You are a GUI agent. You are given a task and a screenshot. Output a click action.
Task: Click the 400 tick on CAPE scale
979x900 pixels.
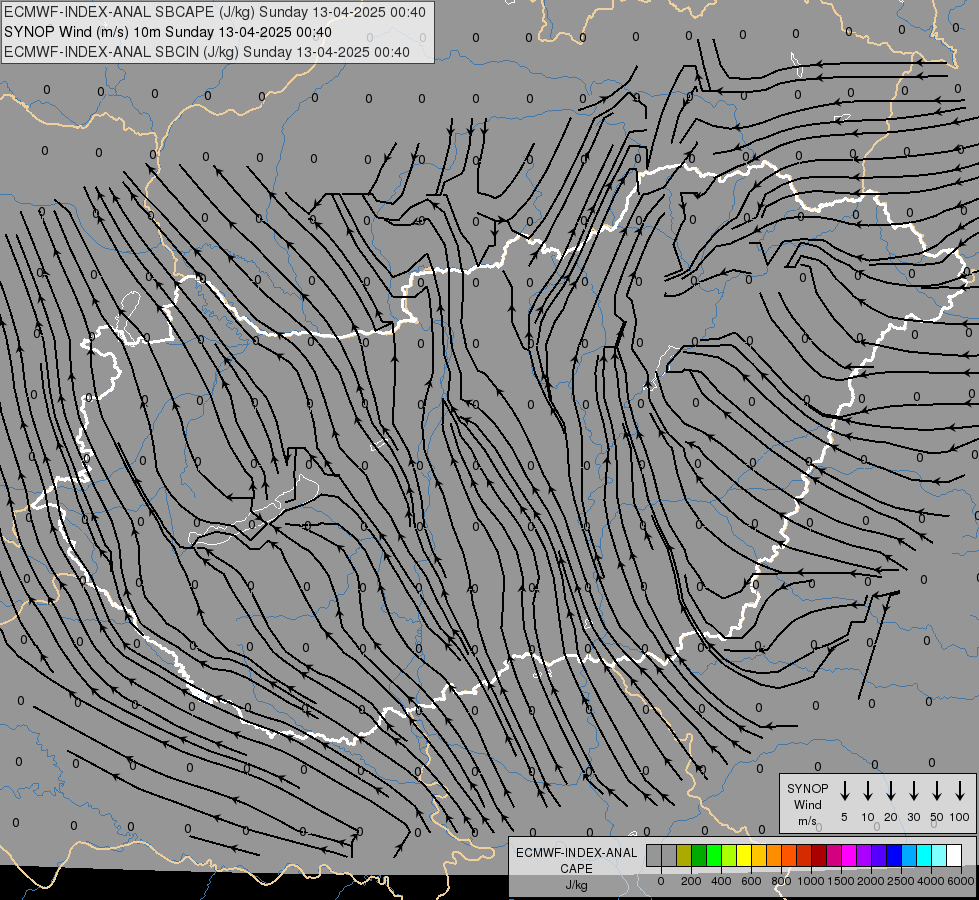[x=721, y=881]
